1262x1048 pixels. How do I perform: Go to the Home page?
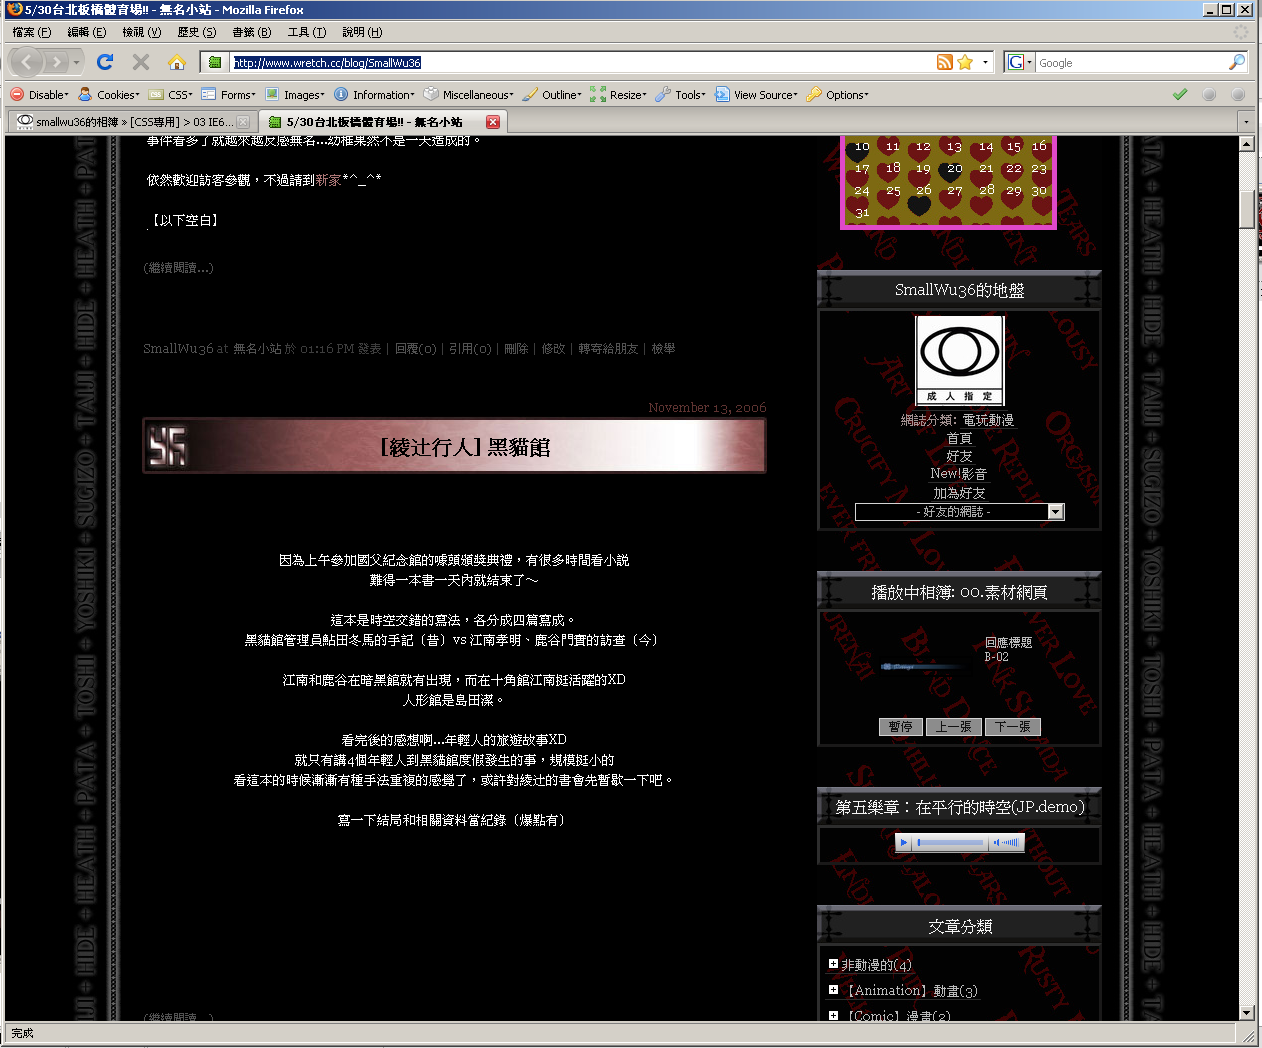pos(177,62)
